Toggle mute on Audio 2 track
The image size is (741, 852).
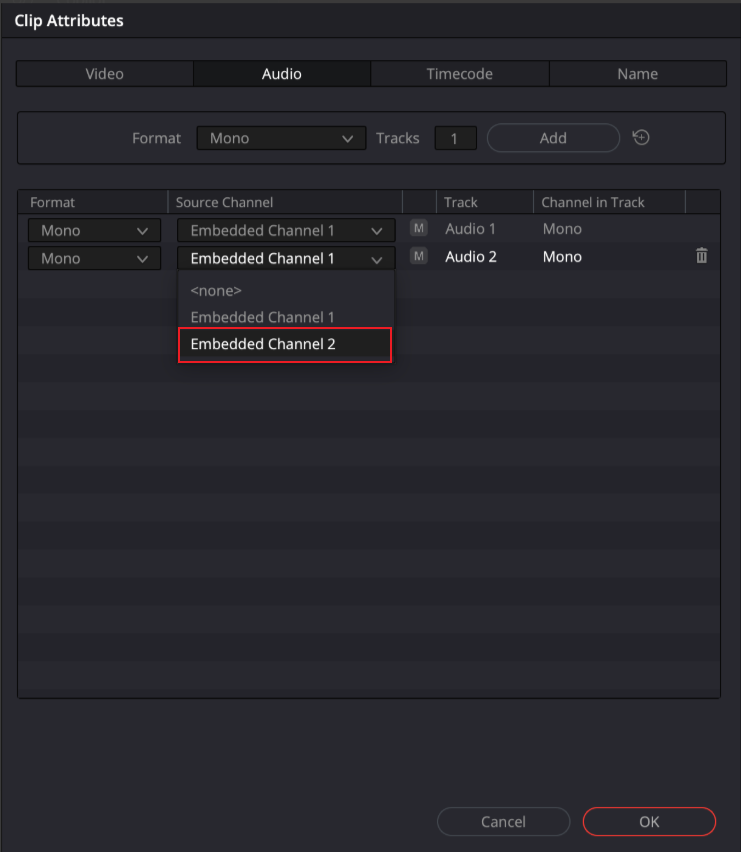coord(419,257)
